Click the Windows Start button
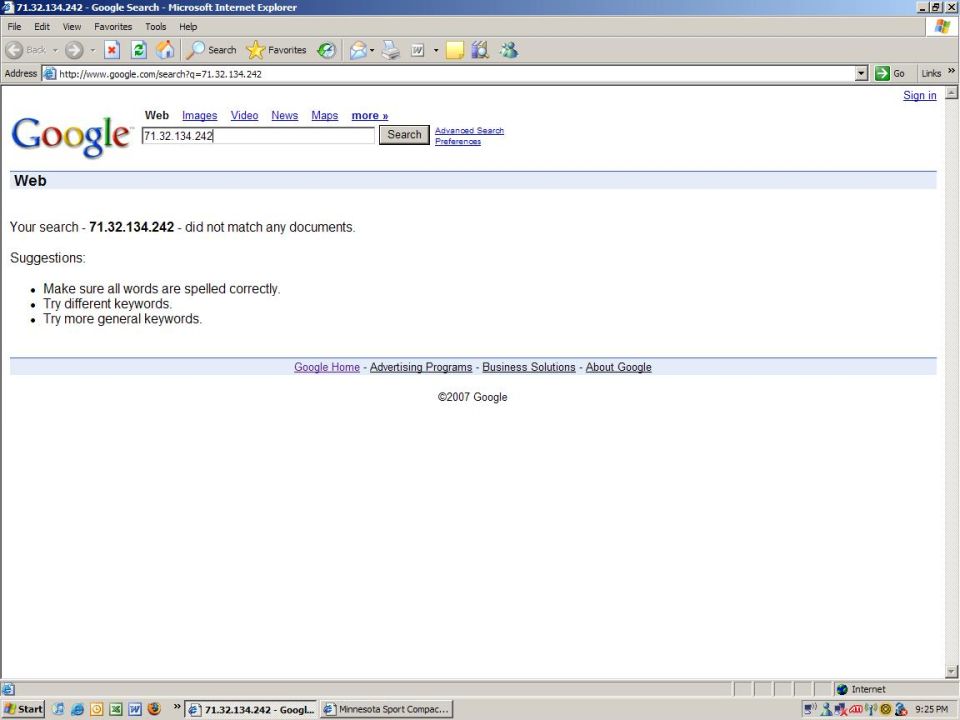This screenshot has height=720, width=960. tap(23, 709)
